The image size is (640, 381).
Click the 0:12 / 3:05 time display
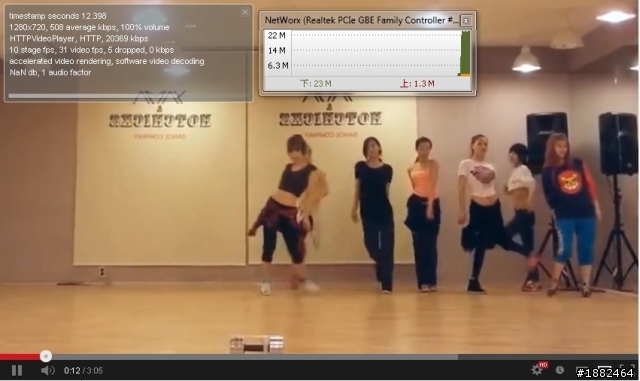coord(83,371)
